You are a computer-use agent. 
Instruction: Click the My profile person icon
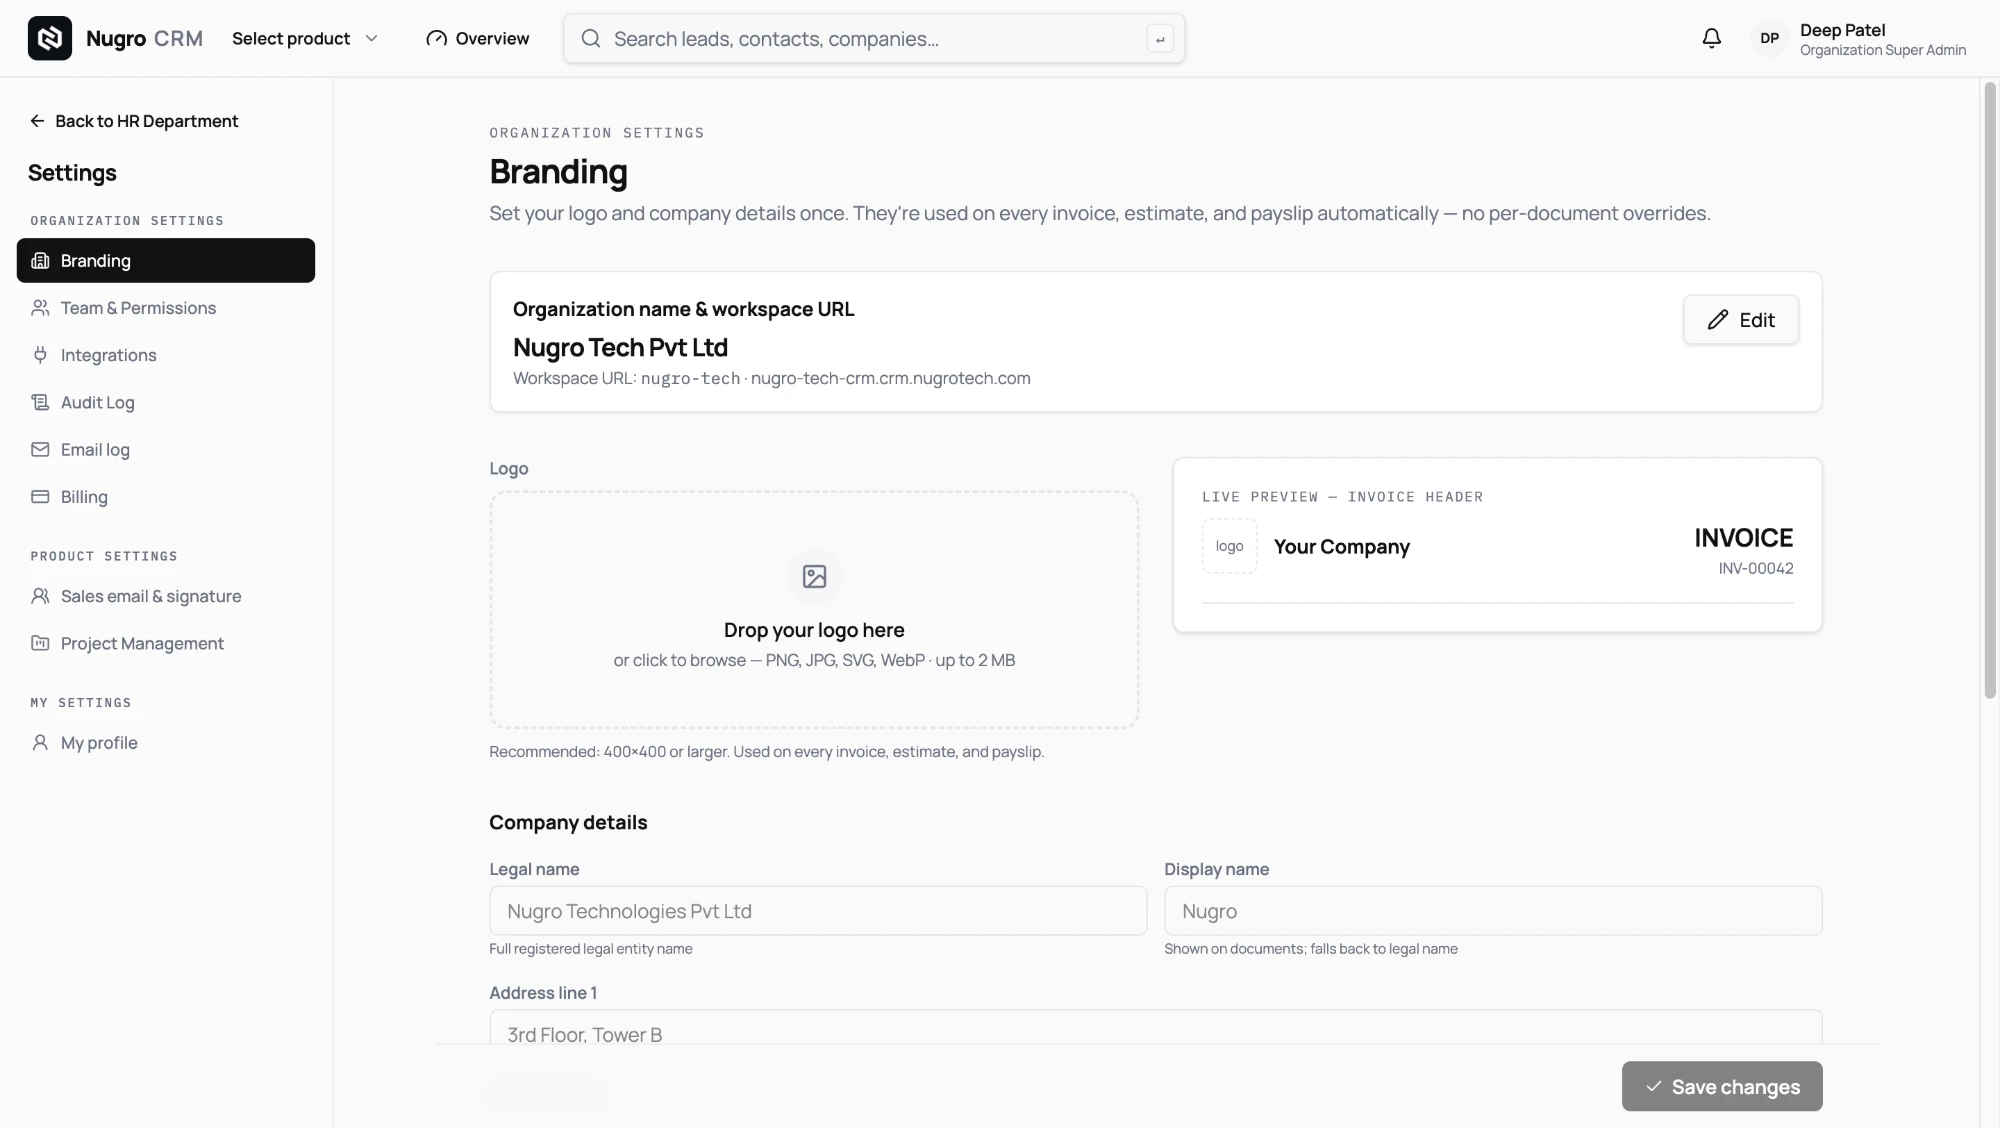[40, 742]
